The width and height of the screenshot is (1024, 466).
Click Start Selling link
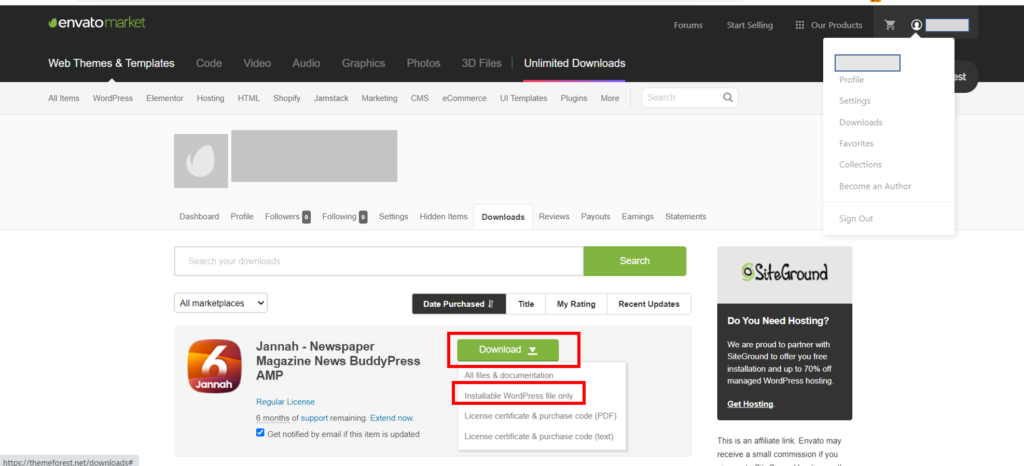coord(750,25)
